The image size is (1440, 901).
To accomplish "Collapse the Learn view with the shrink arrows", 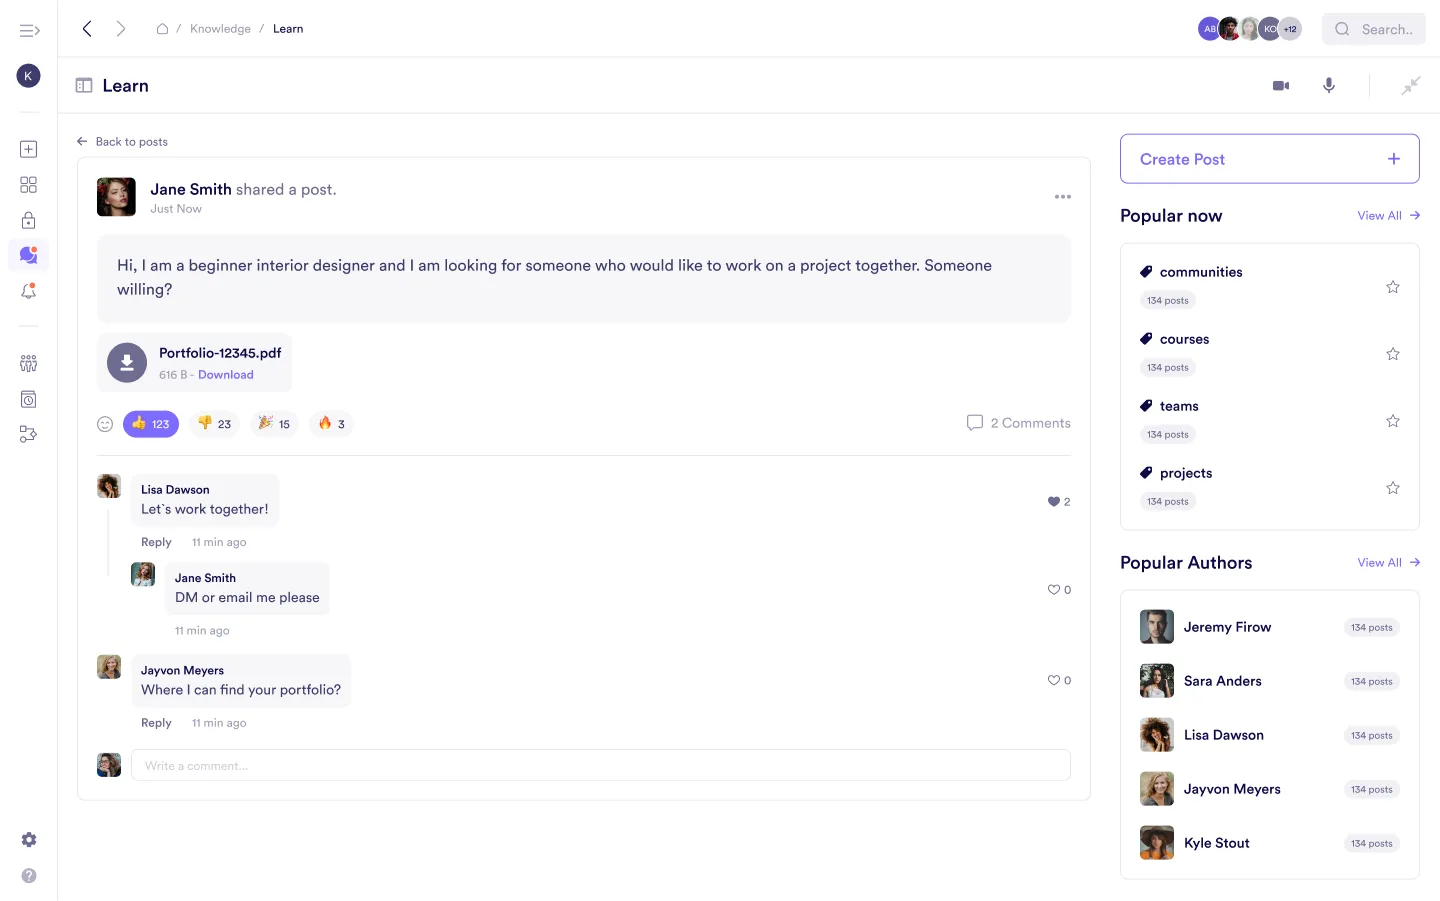I will (1410, 85).
